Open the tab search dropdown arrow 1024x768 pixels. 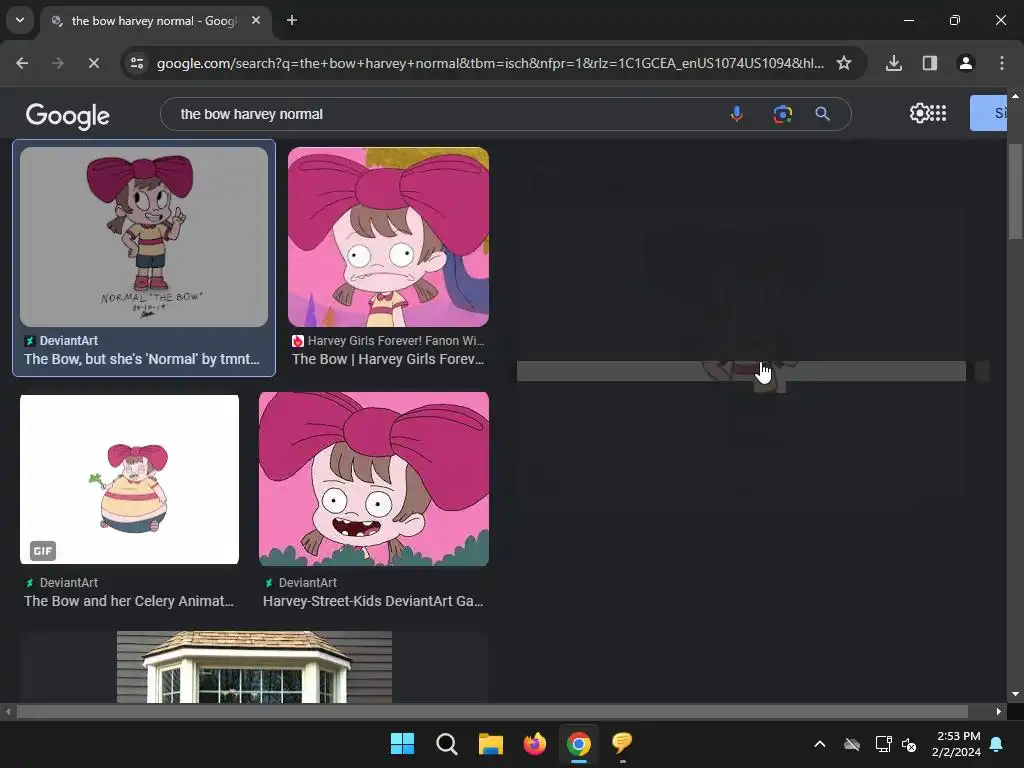(20, 20)
